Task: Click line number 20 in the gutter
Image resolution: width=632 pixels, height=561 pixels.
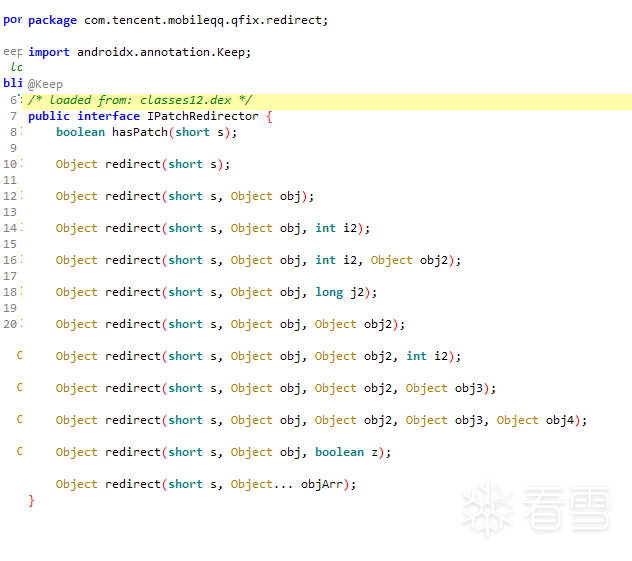Action: tap(10, 324)
